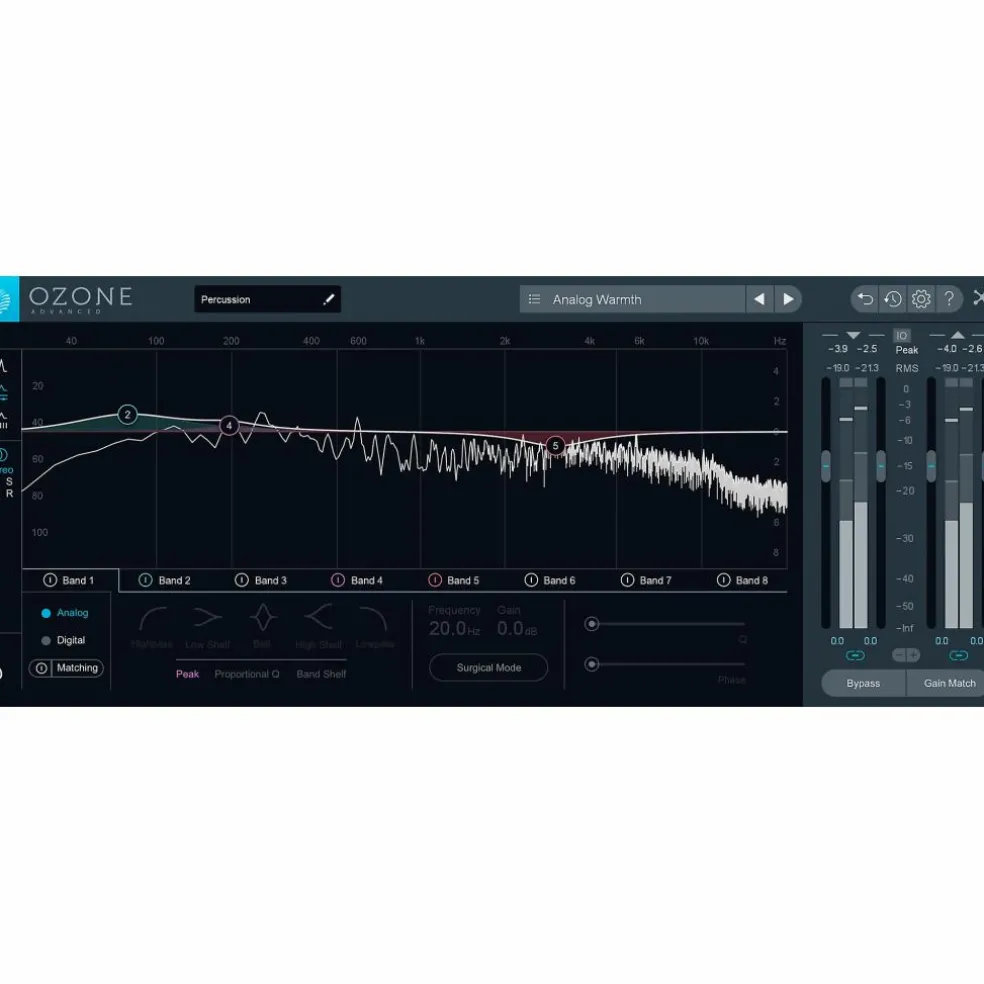Switch to the Band 5 tab label
This screenshot has height=984, width=984.
click(463, 580)
